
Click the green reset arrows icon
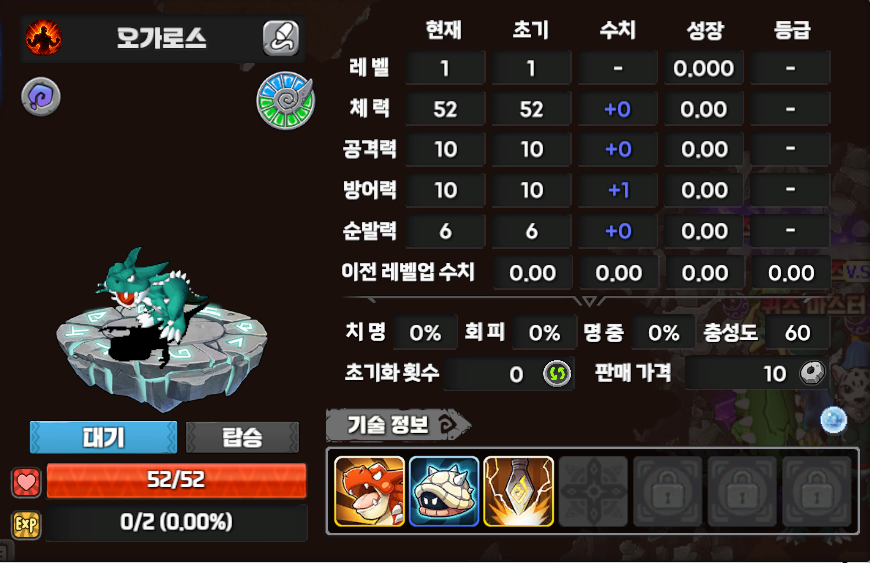pos(557,373)
